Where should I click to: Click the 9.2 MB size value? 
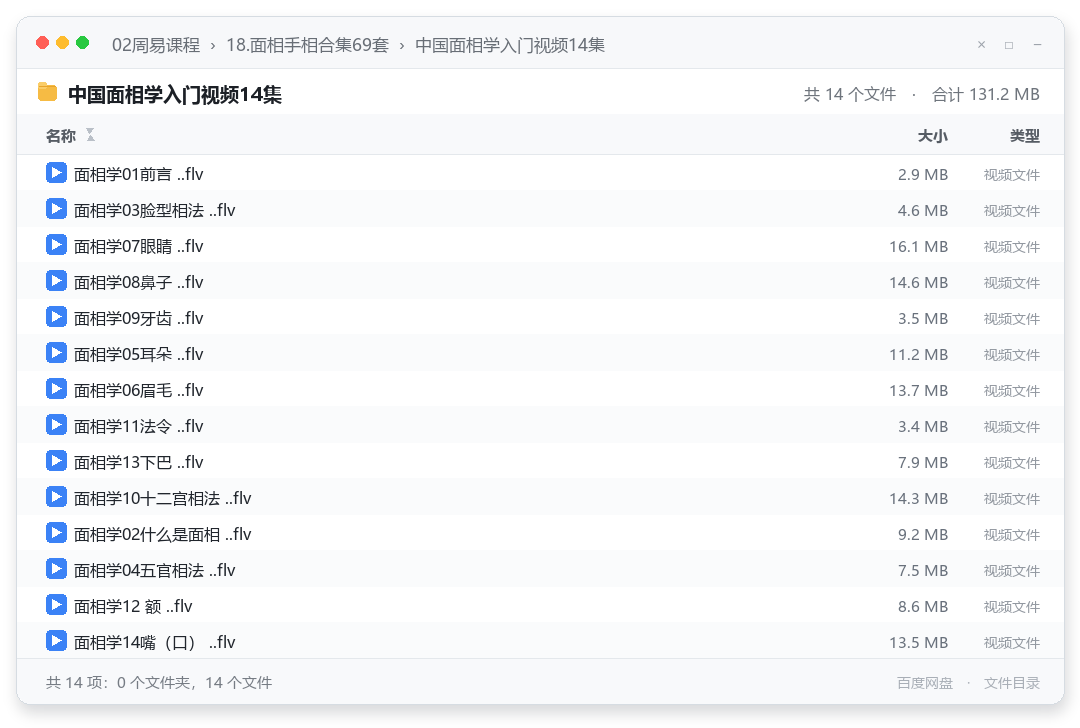coord(923,534)
